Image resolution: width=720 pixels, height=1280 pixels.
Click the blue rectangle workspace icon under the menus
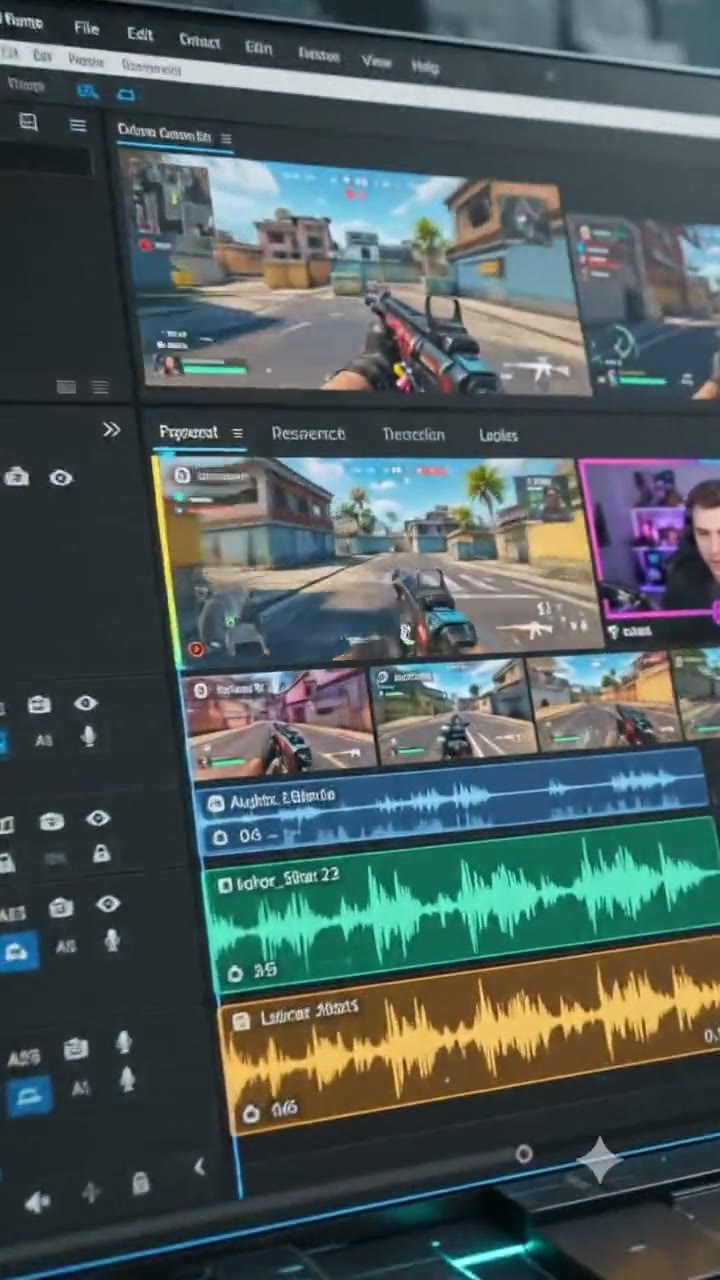[126, 94]
